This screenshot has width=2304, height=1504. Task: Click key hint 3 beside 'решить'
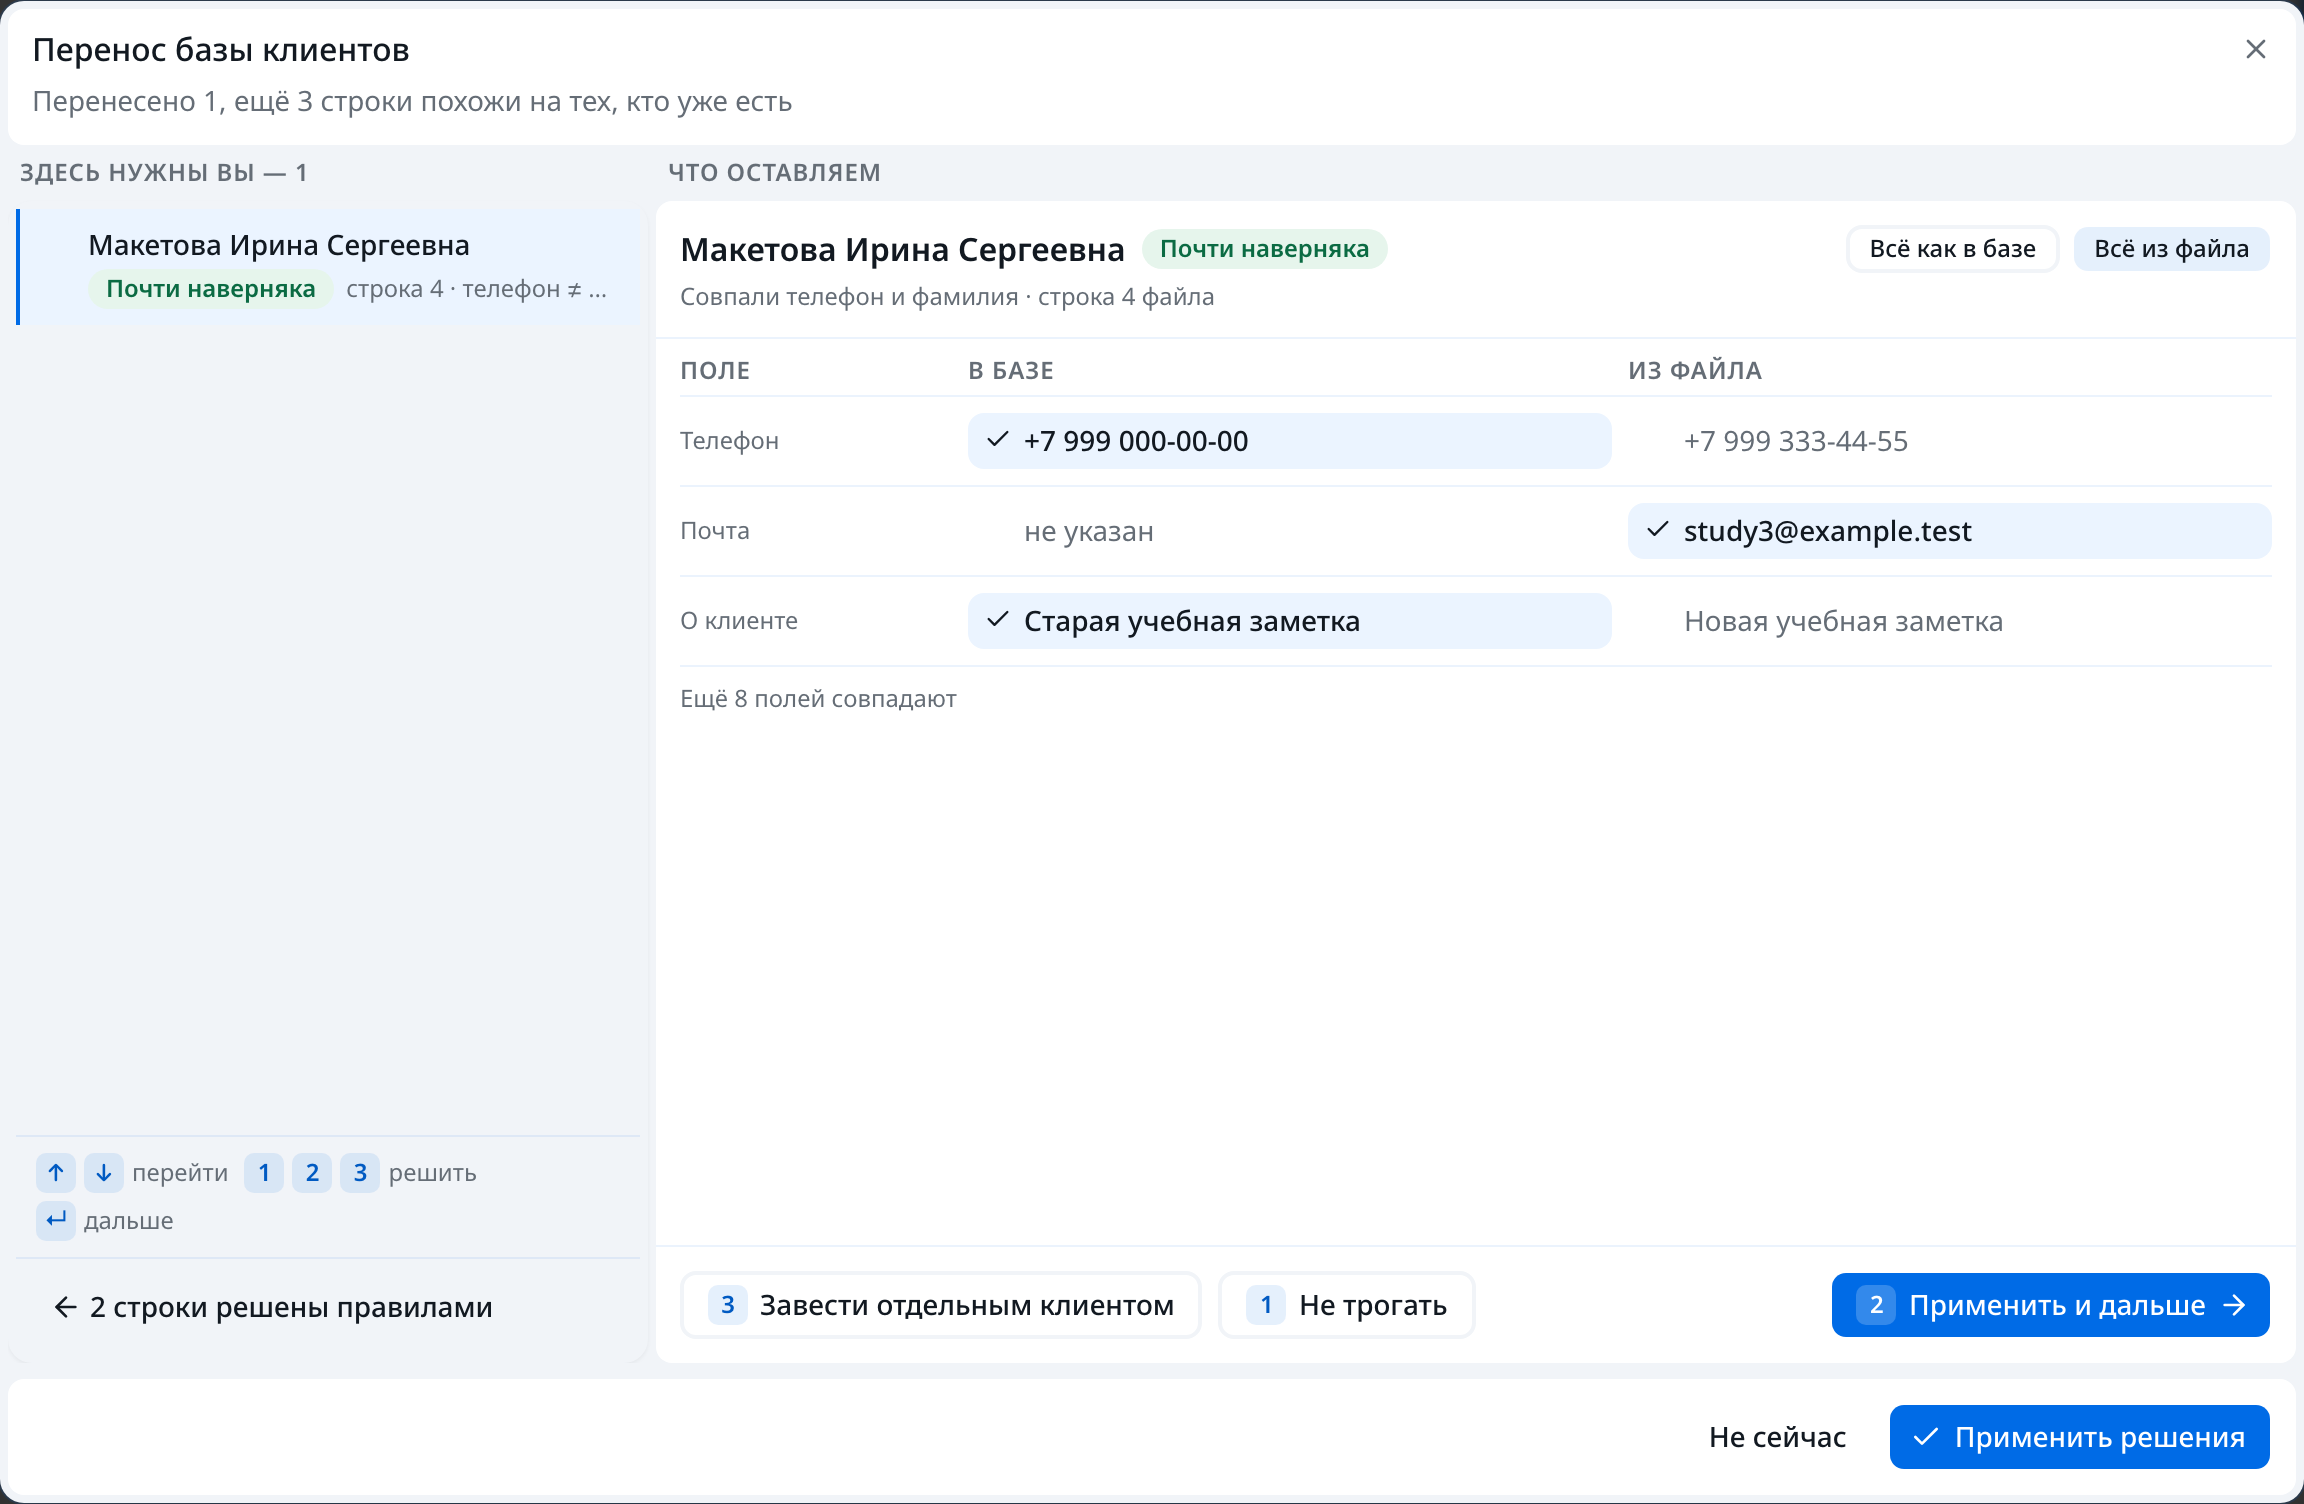360,1172
